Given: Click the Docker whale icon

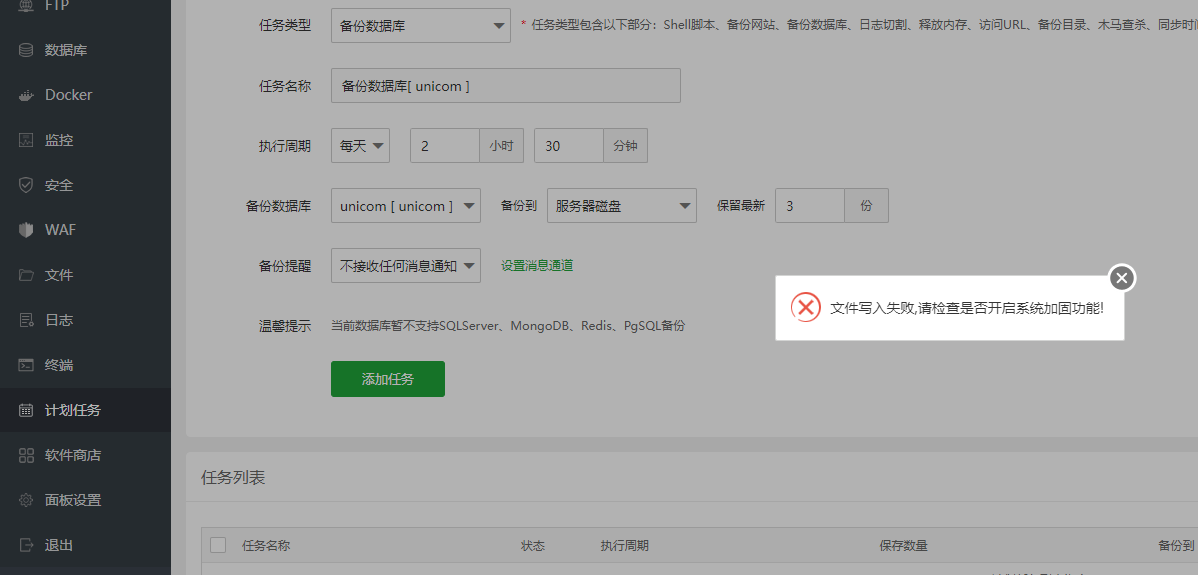Looking at the screenshot, I should point(26,95).
